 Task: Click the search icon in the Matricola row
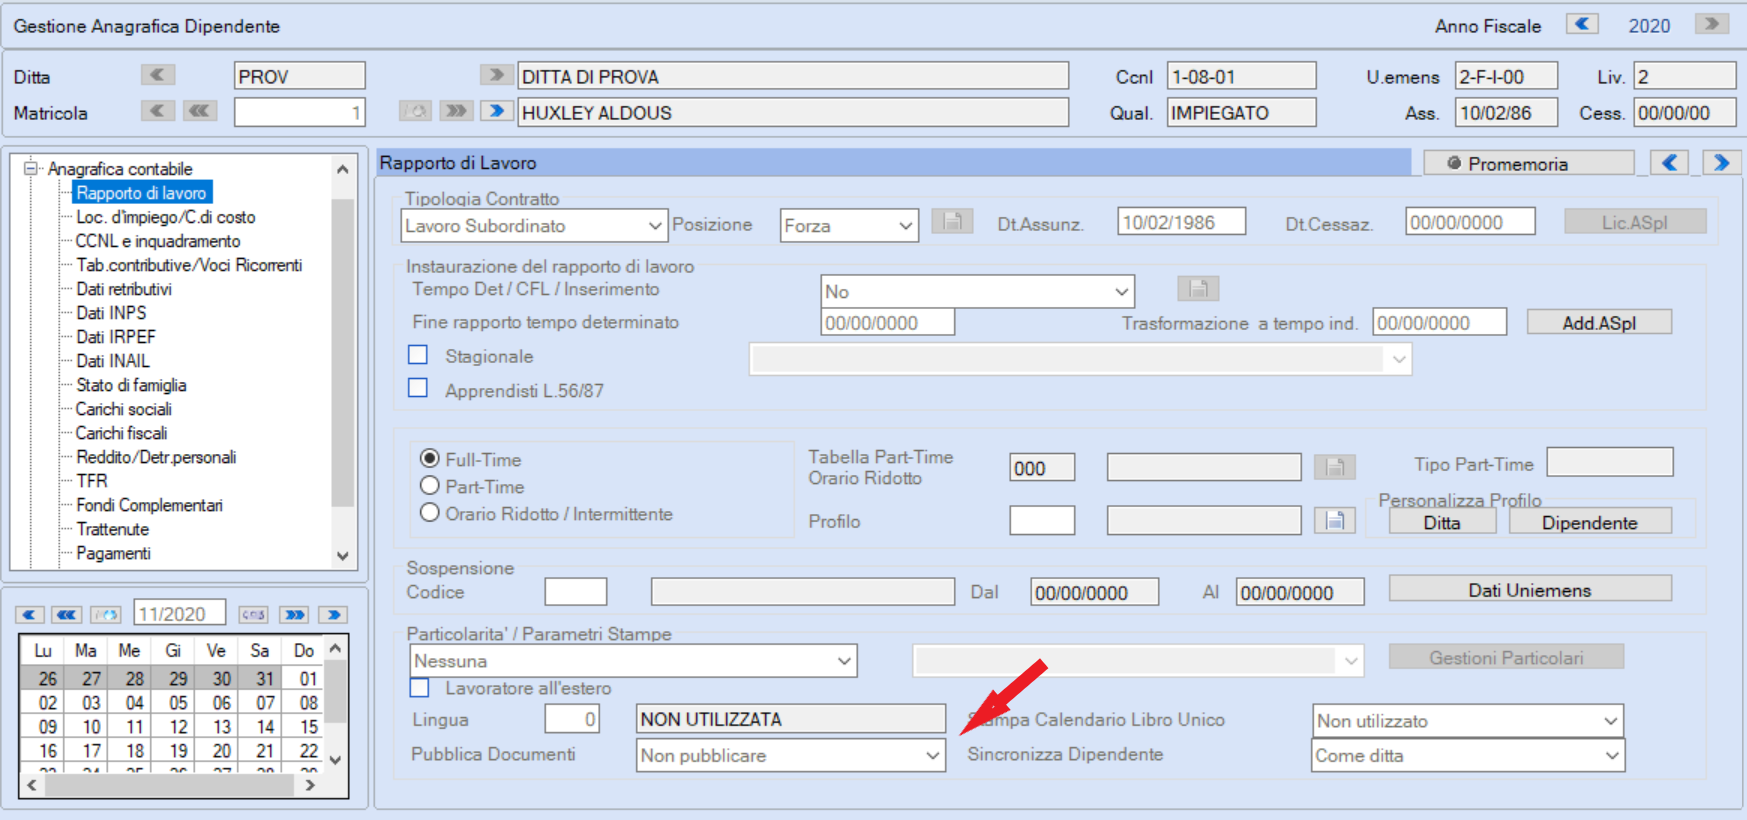tap(415, 111)
